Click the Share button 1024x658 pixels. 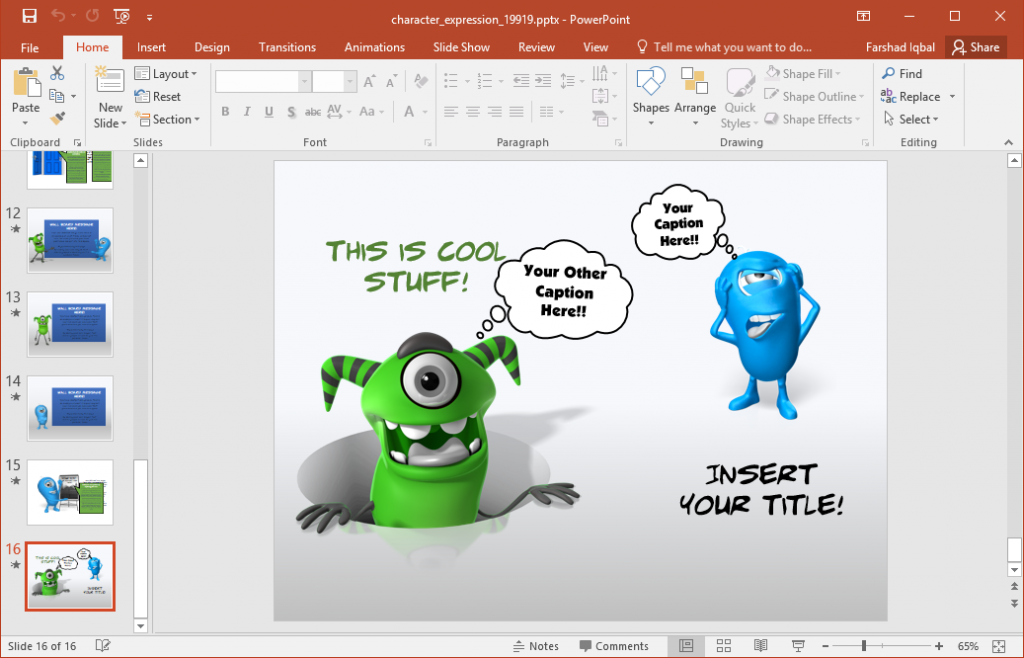coord(976,46)
